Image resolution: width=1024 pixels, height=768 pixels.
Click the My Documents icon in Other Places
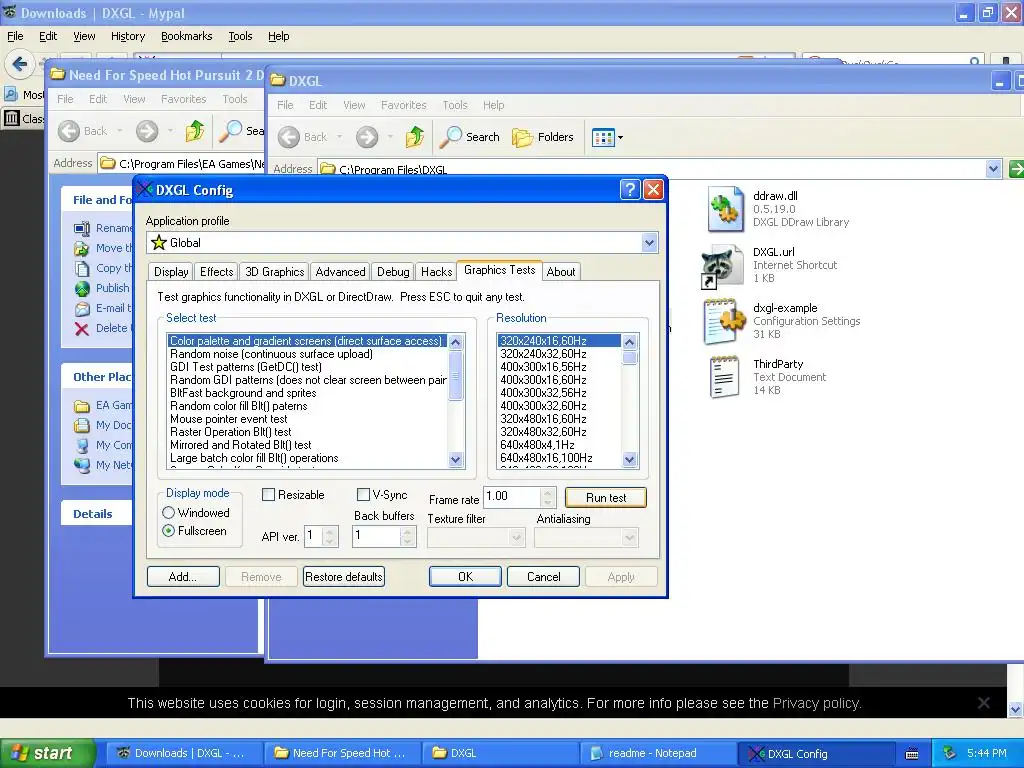click(82, 425)
